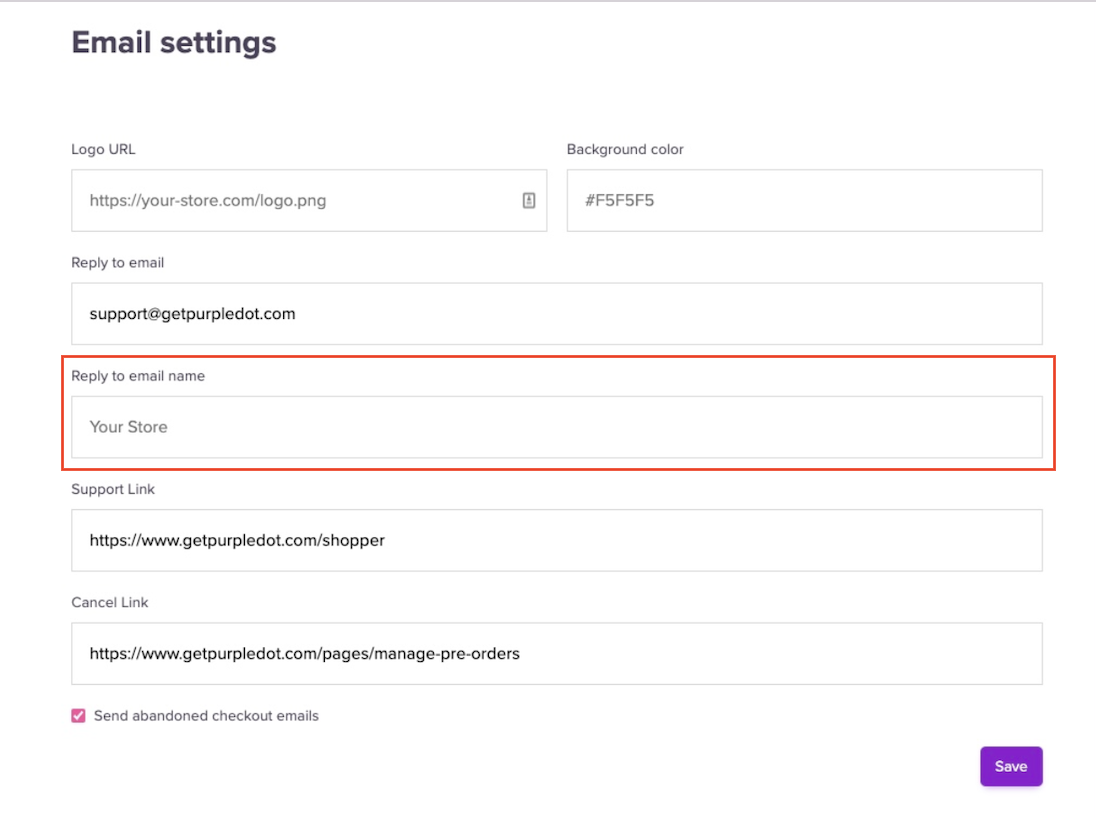Click the 'Reply to email' label
Viewport: 1096px width, 818px height.
tap(117, 263)
